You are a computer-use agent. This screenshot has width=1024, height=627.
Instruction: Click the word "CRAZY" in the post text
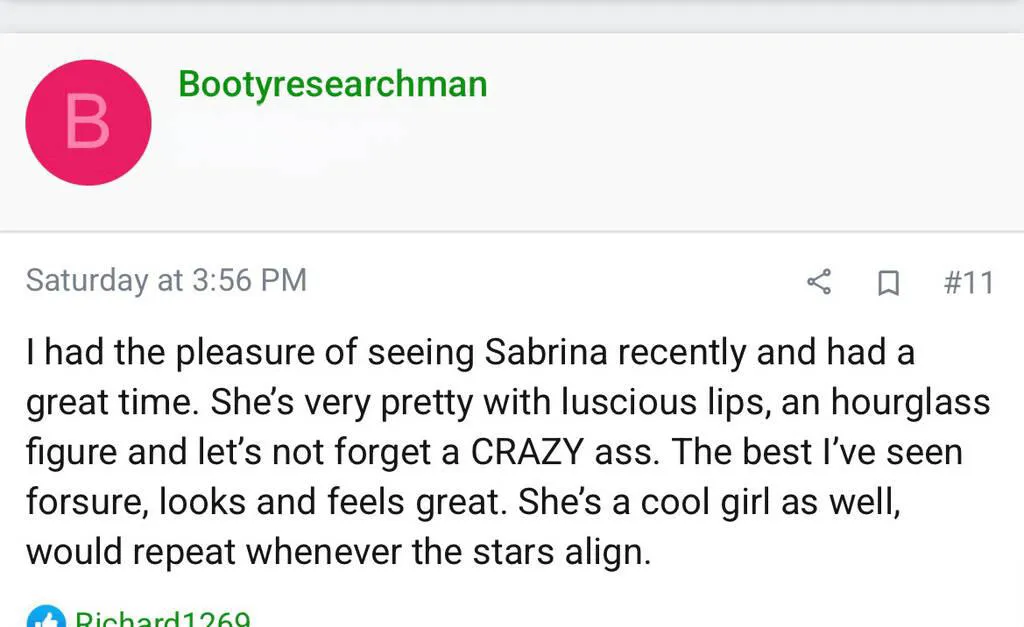pos(522,452)
